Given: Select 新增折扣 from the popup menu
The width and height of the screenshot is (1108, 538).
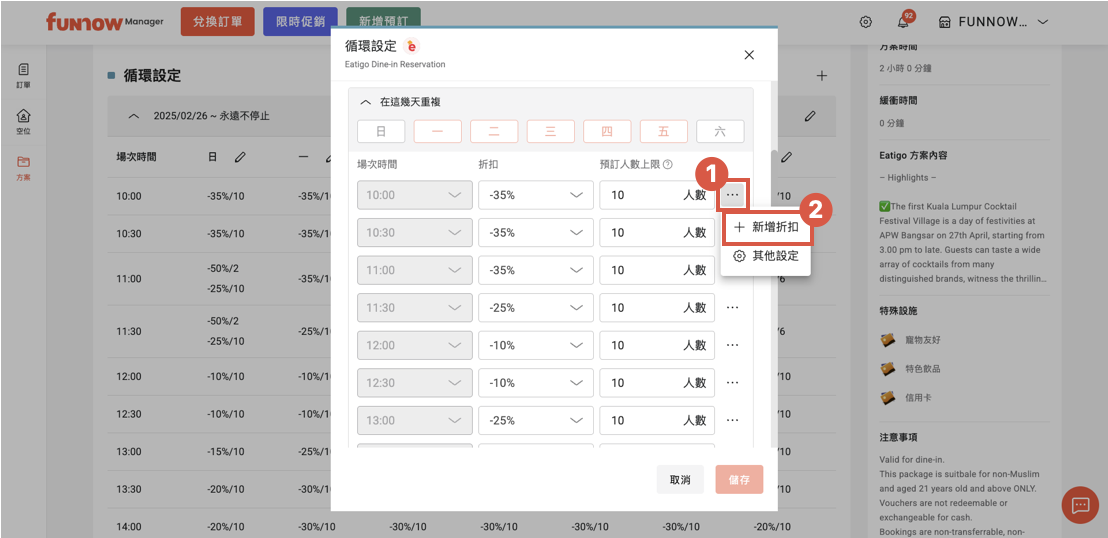Looking at the screenshot, I should [766, 227].
